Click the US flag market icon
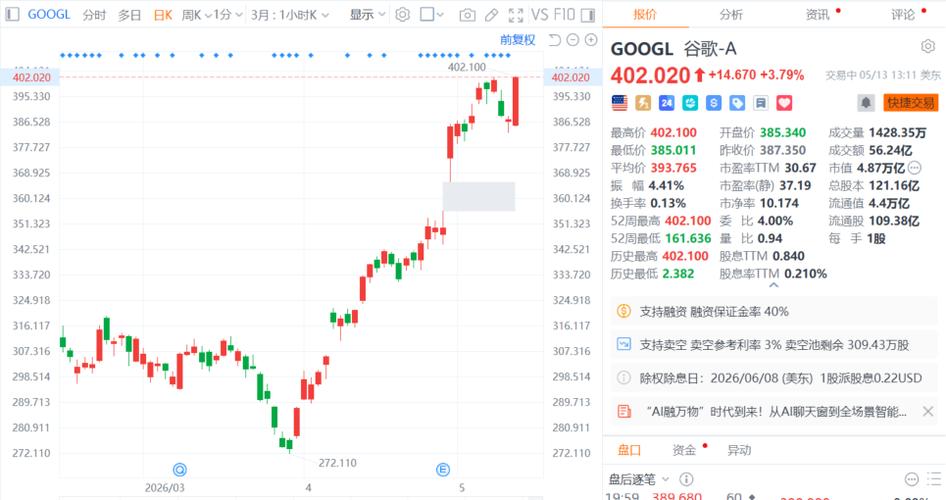 620,103
